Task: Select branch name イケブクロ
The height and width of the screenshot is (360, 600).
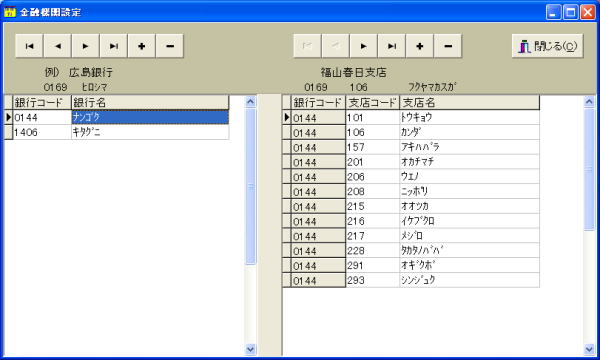Action: pyautogui.click(x=470, y=221)
